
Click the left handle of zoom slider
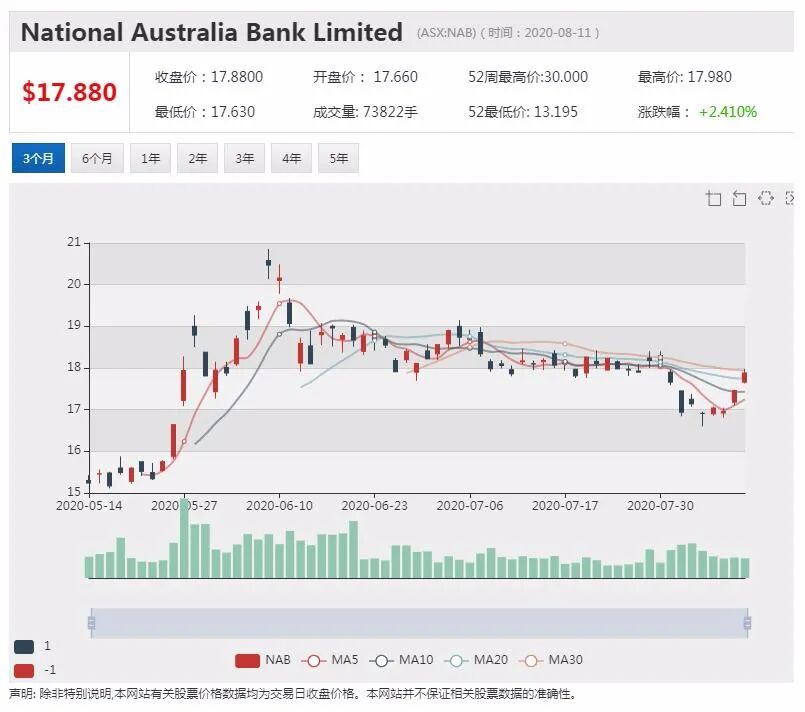point(91,623)
